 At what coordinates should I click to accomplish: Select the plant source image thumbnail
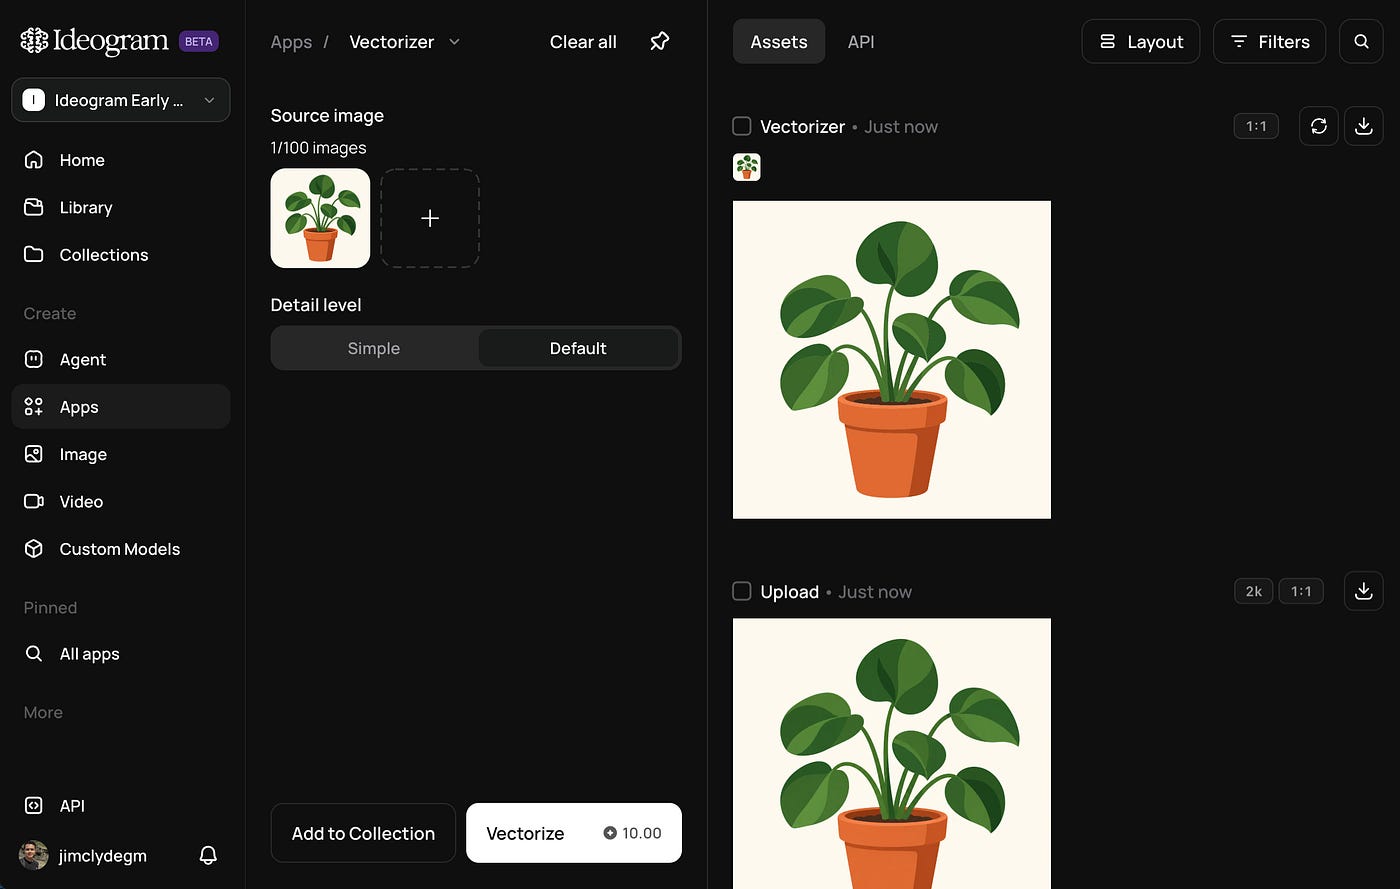point(320,218)
